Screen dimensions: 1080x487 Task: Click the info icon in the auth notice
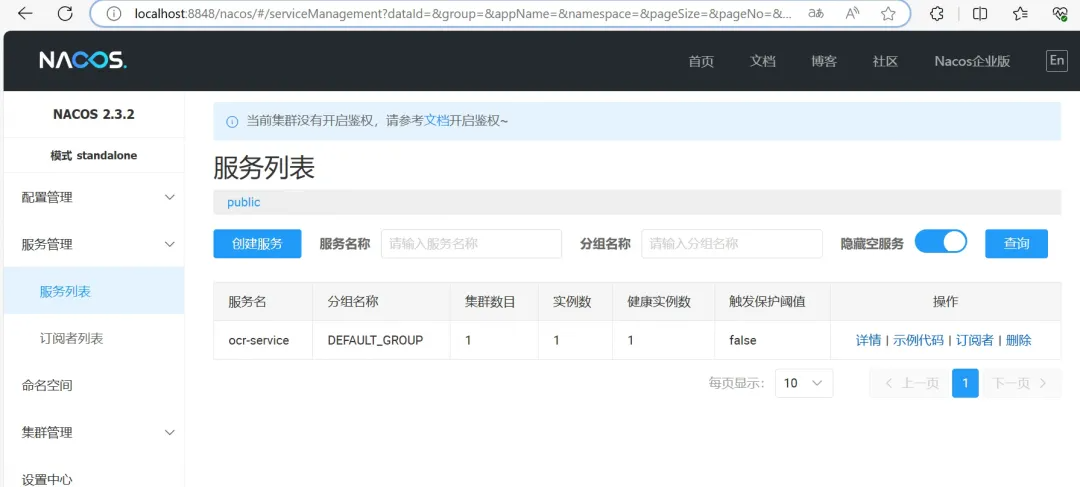pos(232,122)
